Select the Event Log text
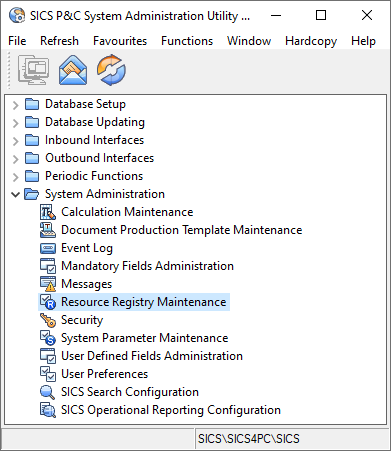 click(x=87, y=248)
